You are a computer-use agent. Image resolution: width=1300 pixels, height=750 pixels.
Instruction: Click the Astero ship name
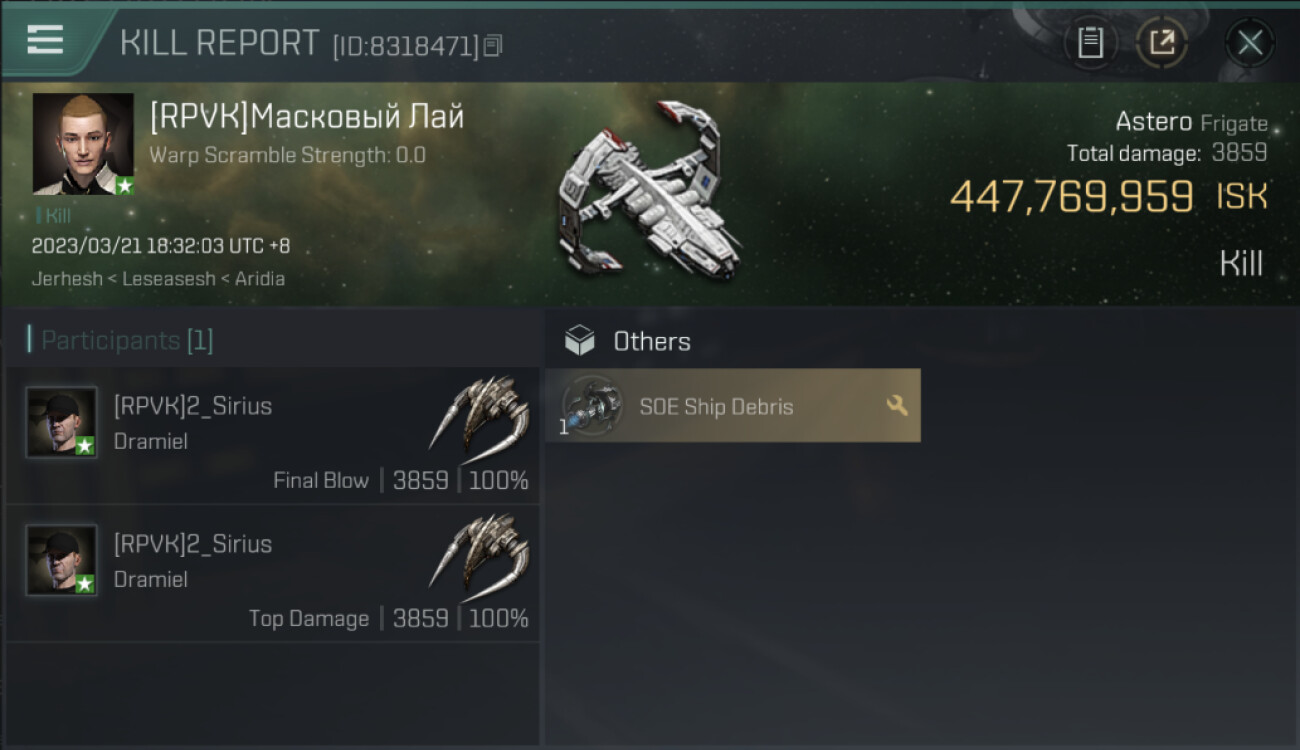tap(1153, 122)
